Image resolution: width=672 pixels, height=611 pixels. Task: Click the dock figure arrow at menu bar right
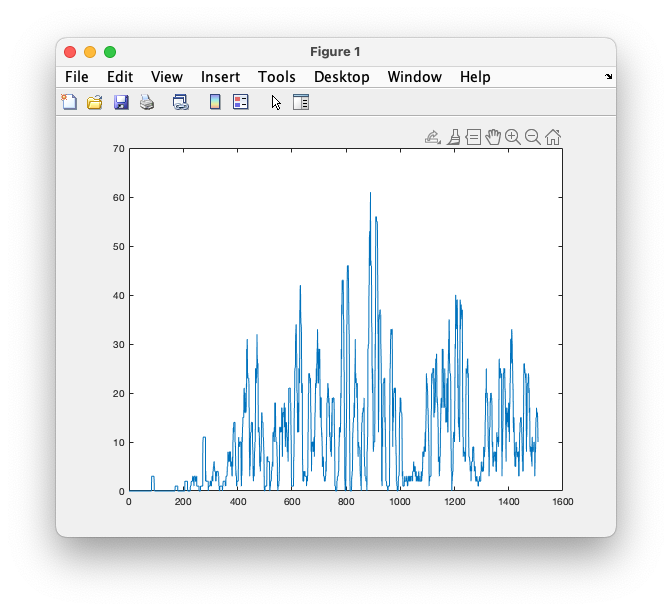[608, 77]
